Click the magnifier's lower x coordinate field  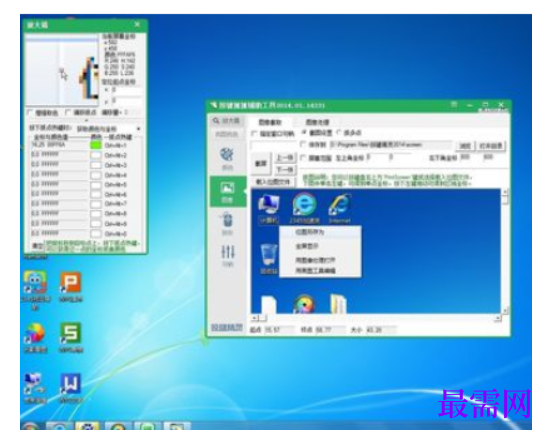(x=127, y=90)
